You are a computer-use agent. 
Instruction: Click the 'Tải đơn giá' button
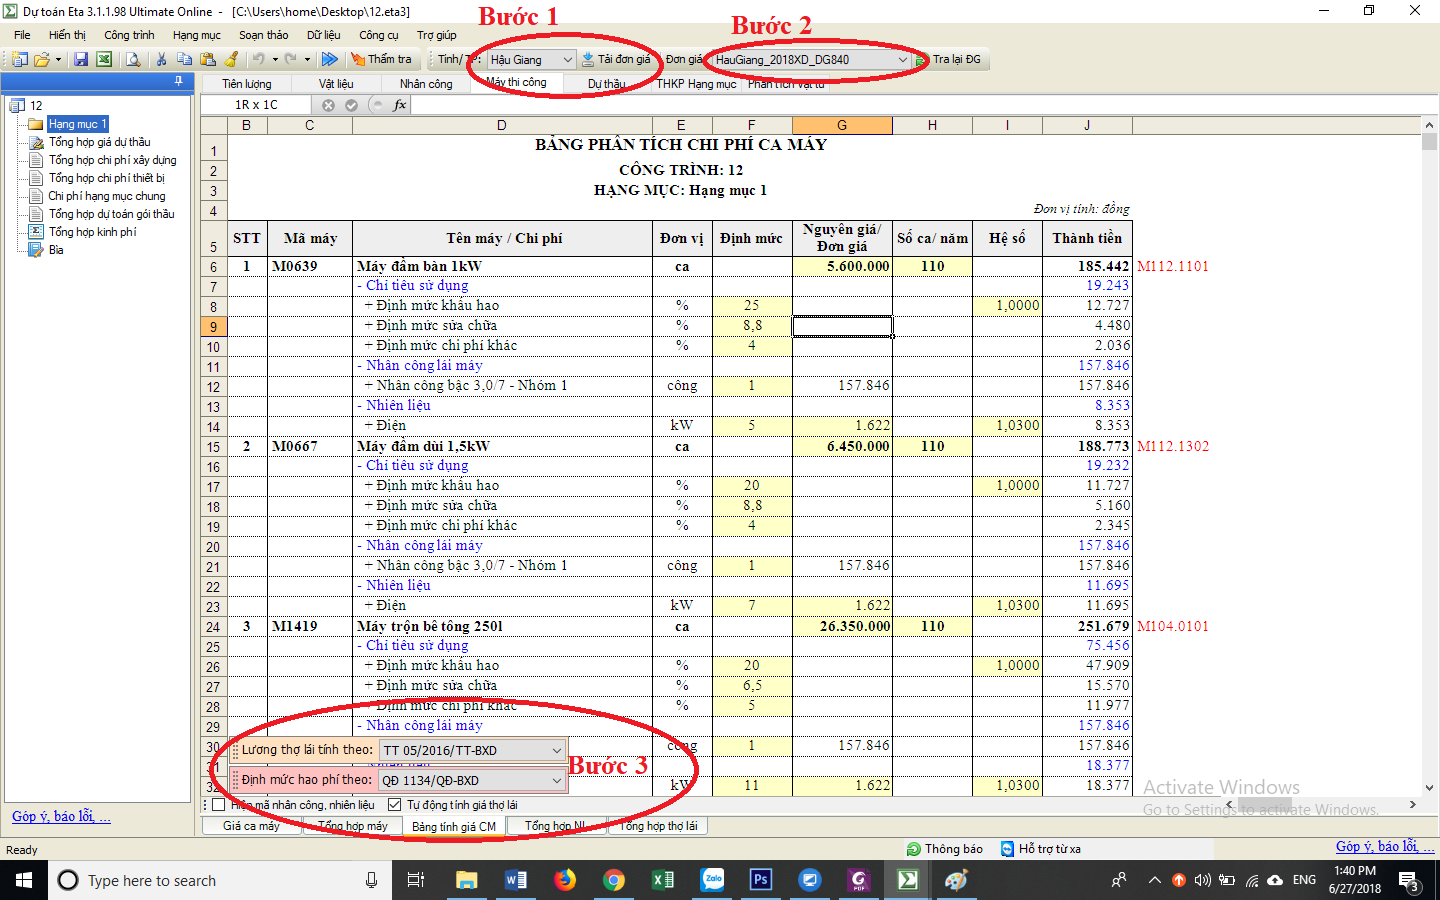click(x=616, y=60)
